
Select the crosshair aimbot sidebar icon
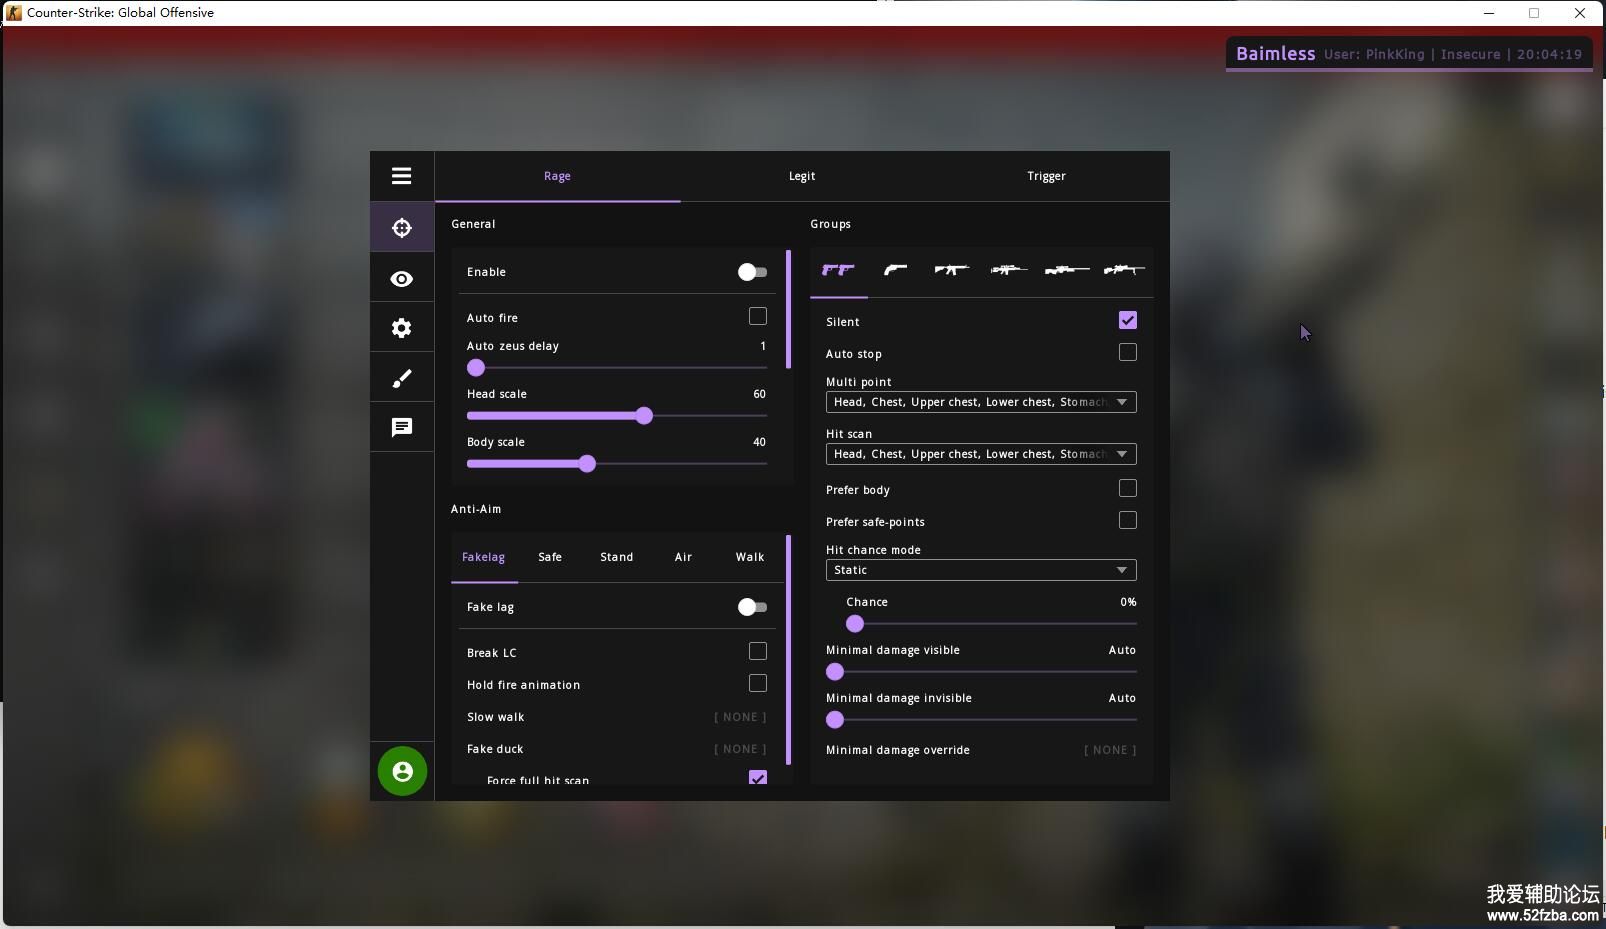point(402,227)
